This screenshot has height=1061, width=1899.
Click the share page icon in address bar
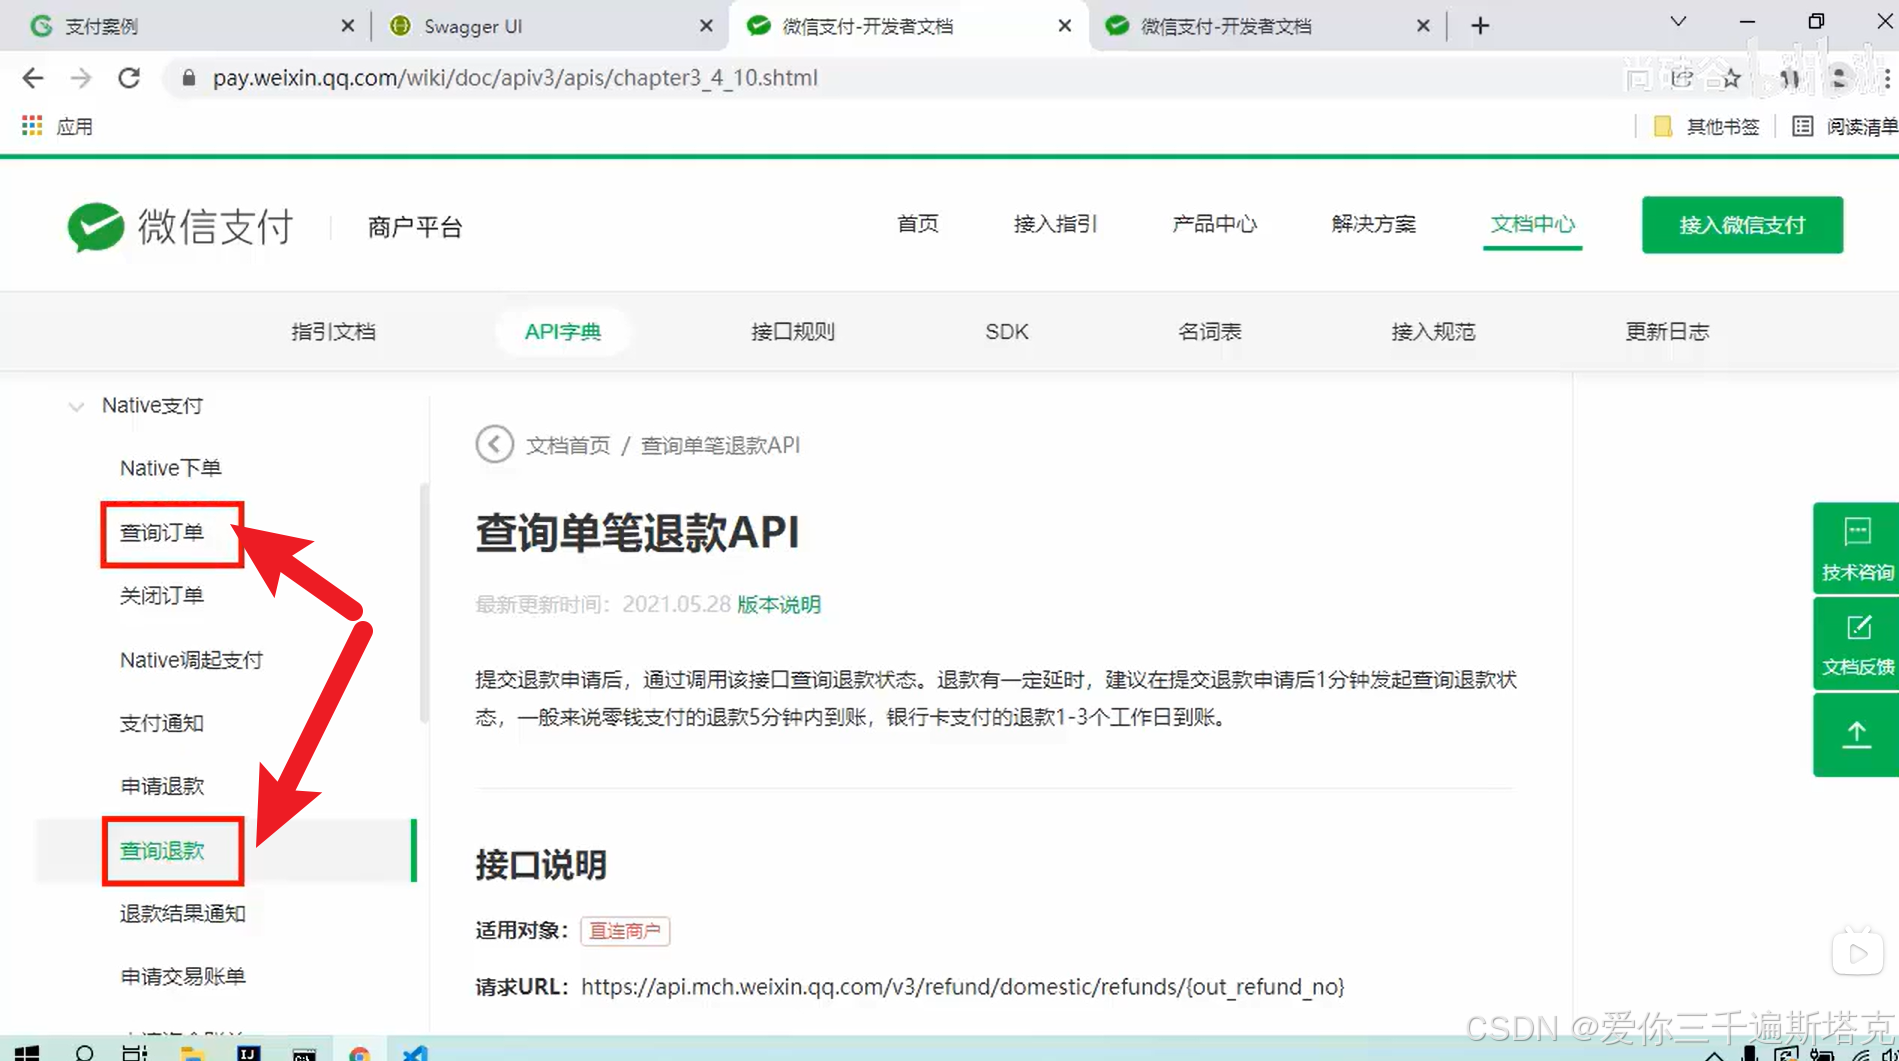coord(1682,78)
